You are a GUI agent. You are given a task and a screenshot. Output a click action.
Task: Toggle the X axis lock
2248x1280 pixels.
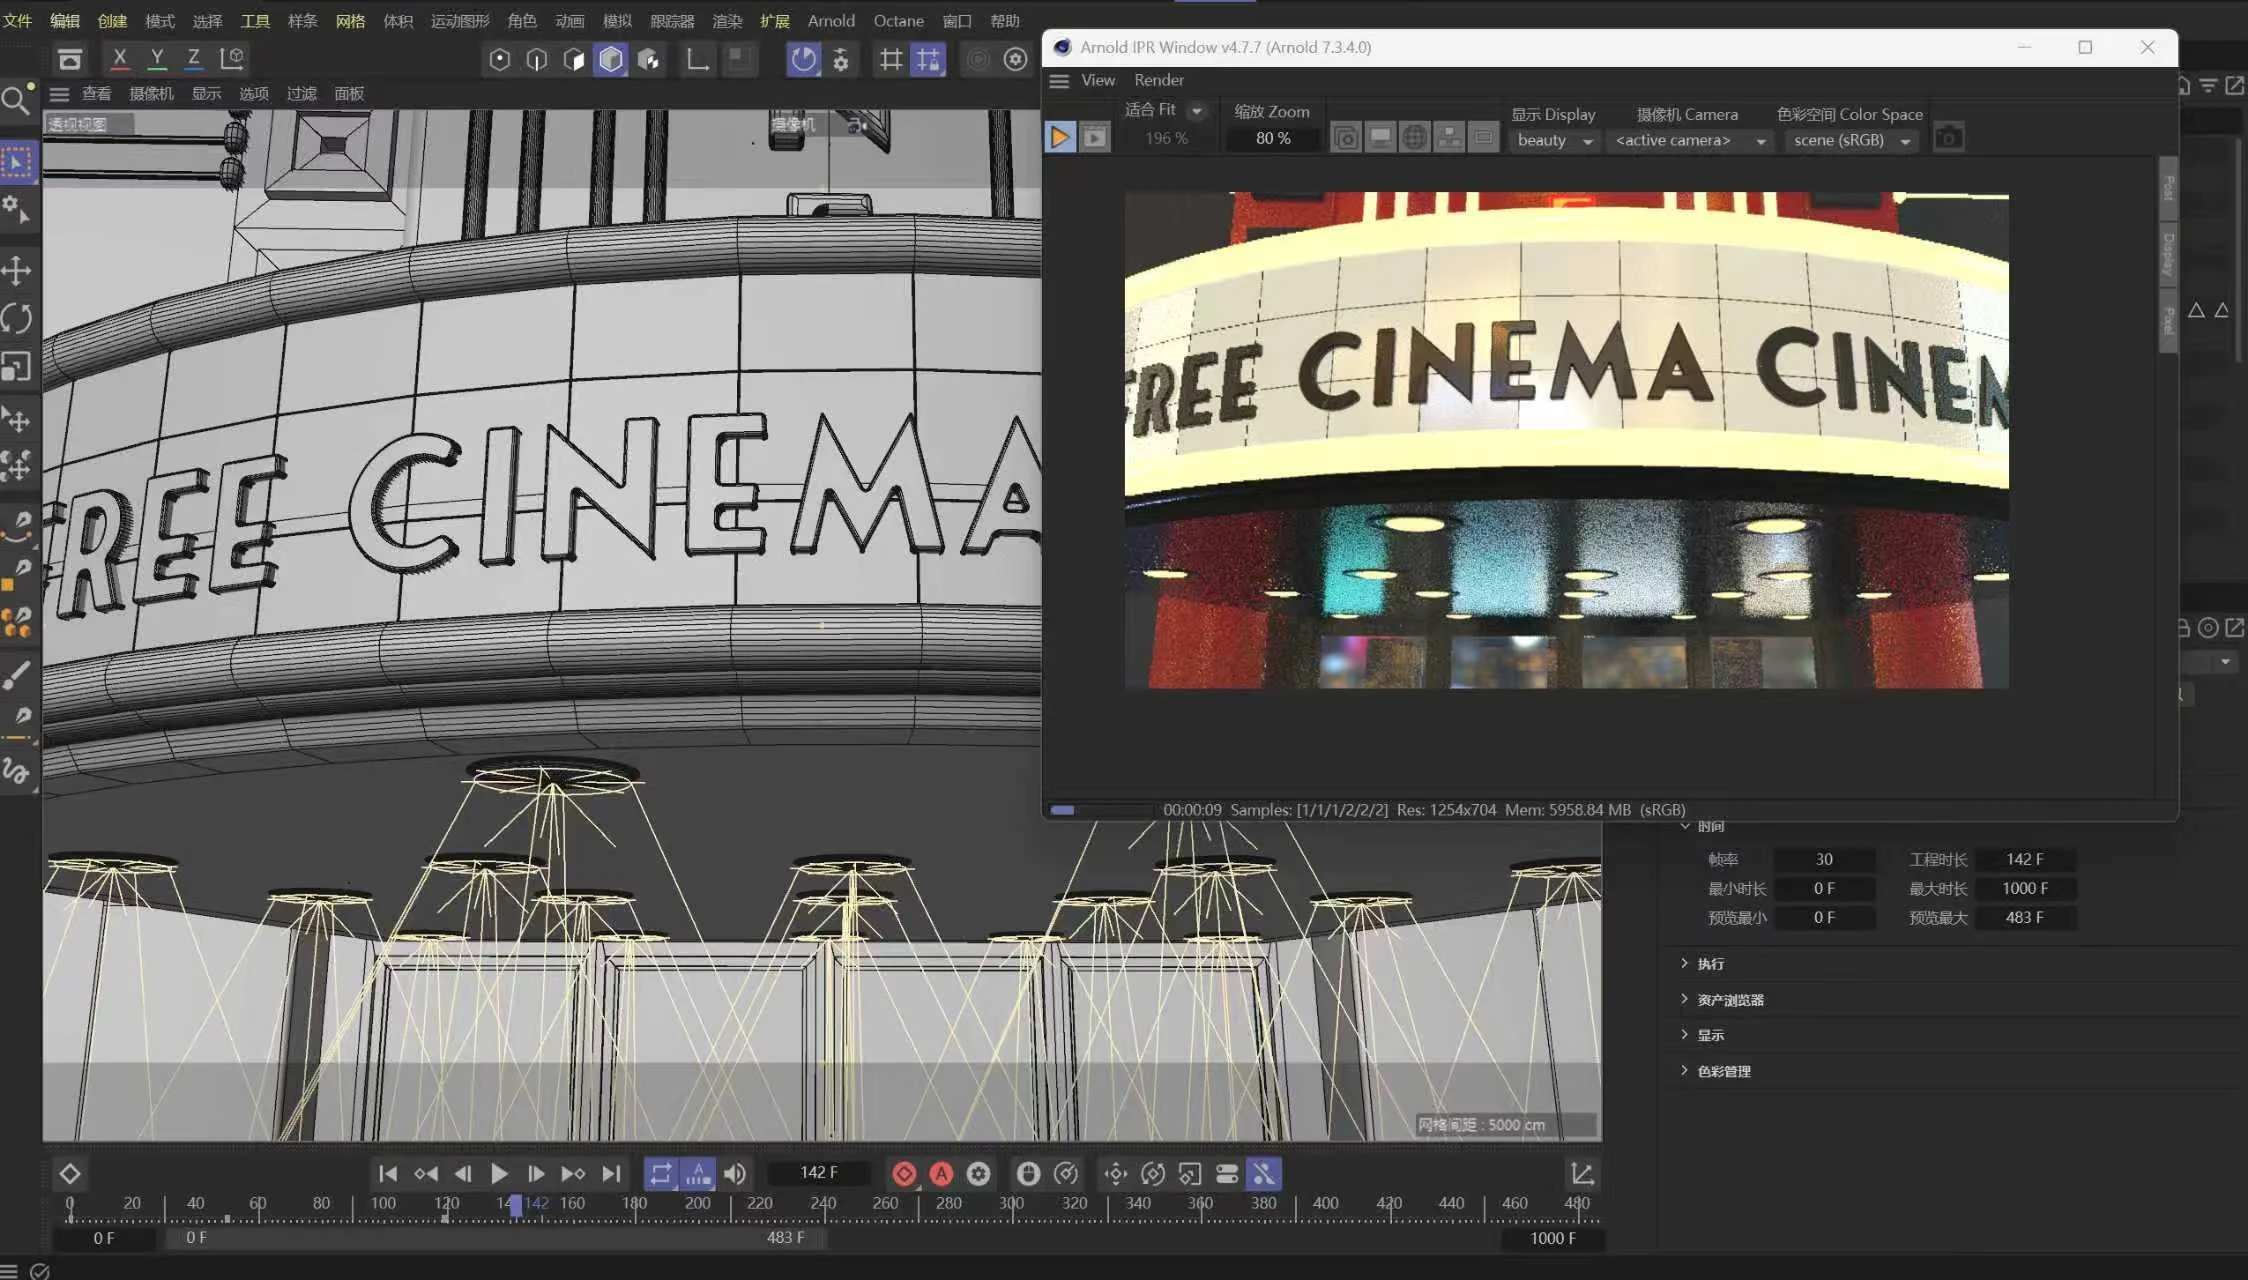tap(120, 58)
